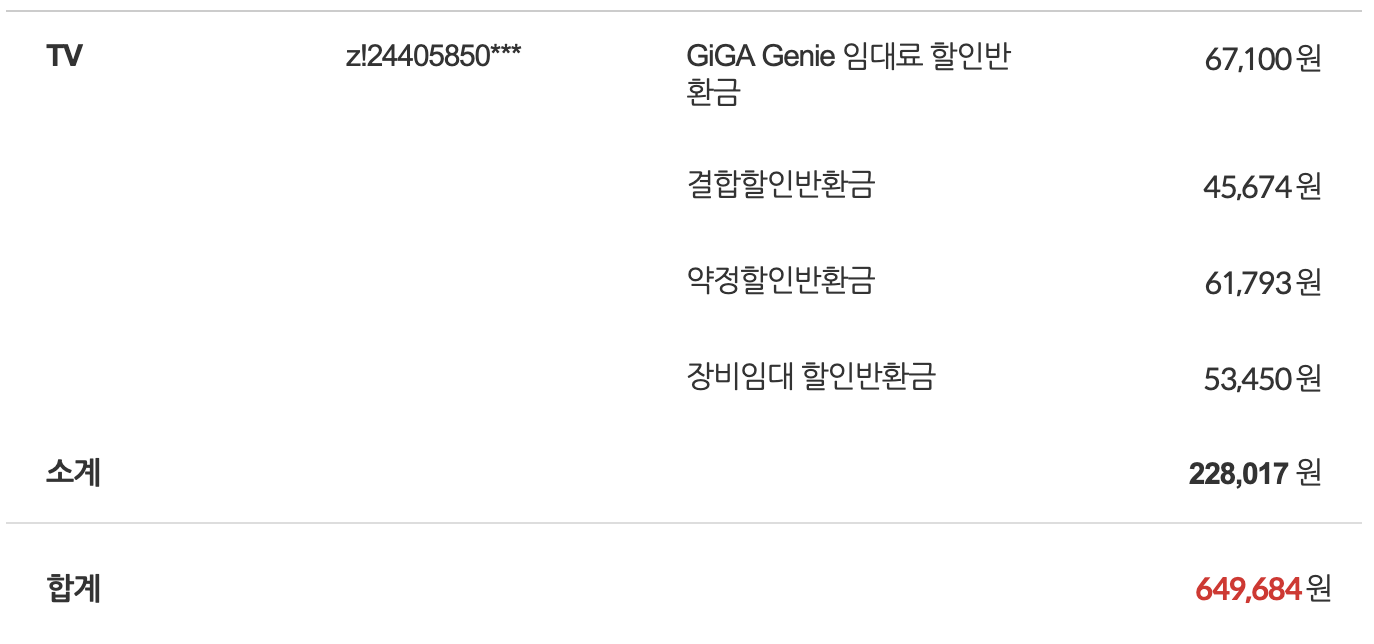Click the 소계 subtotal label
The width and height of the screenshot is (1374, 644).
pos(73,472)
